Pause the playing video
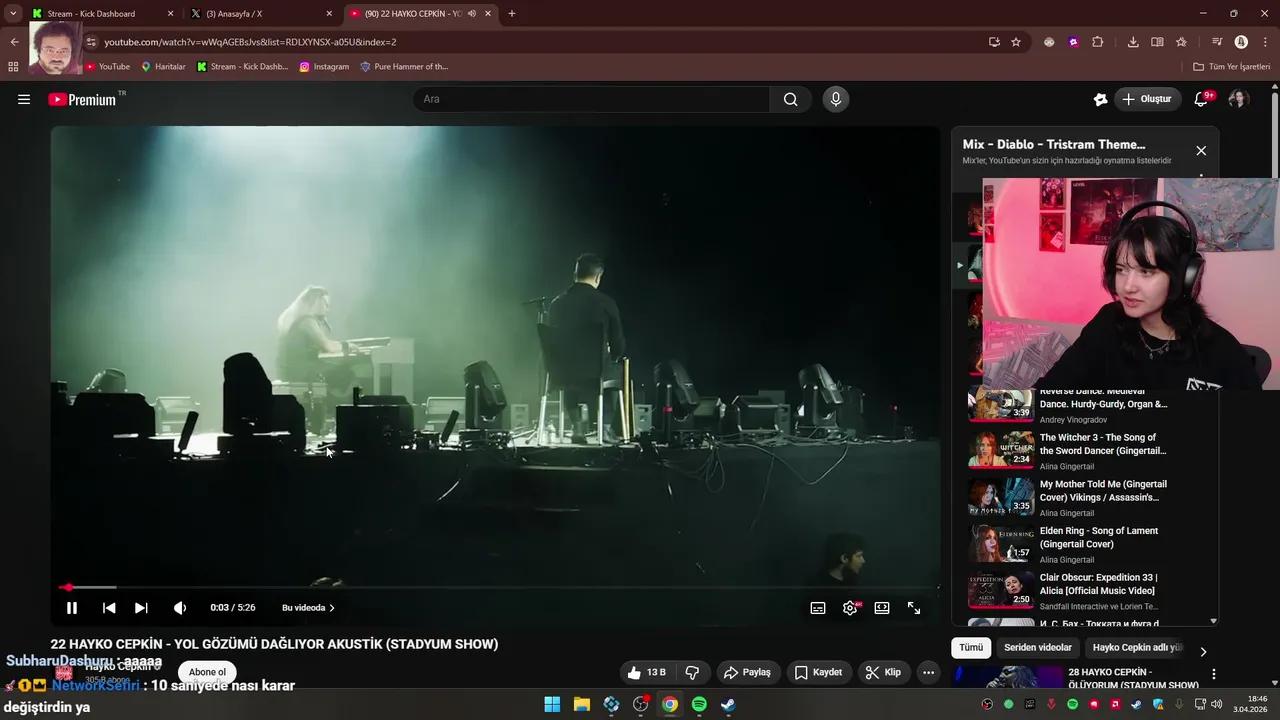This screenshot has height=720, width=1280. [x=72, y=608]
